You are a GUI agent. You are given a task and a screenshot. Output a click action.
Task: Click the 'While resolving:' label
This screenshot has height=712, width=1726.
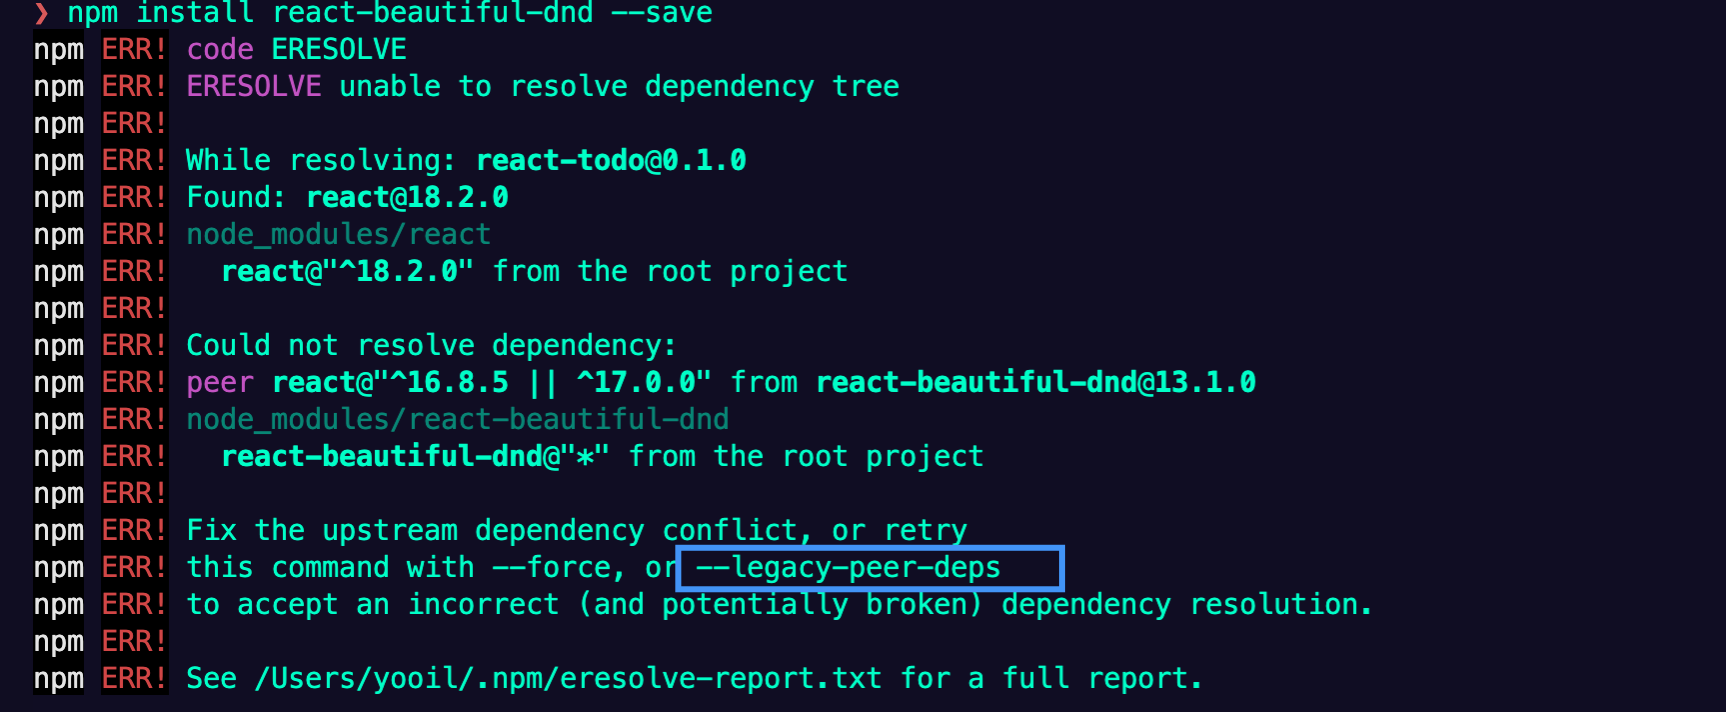coord(321,160)
